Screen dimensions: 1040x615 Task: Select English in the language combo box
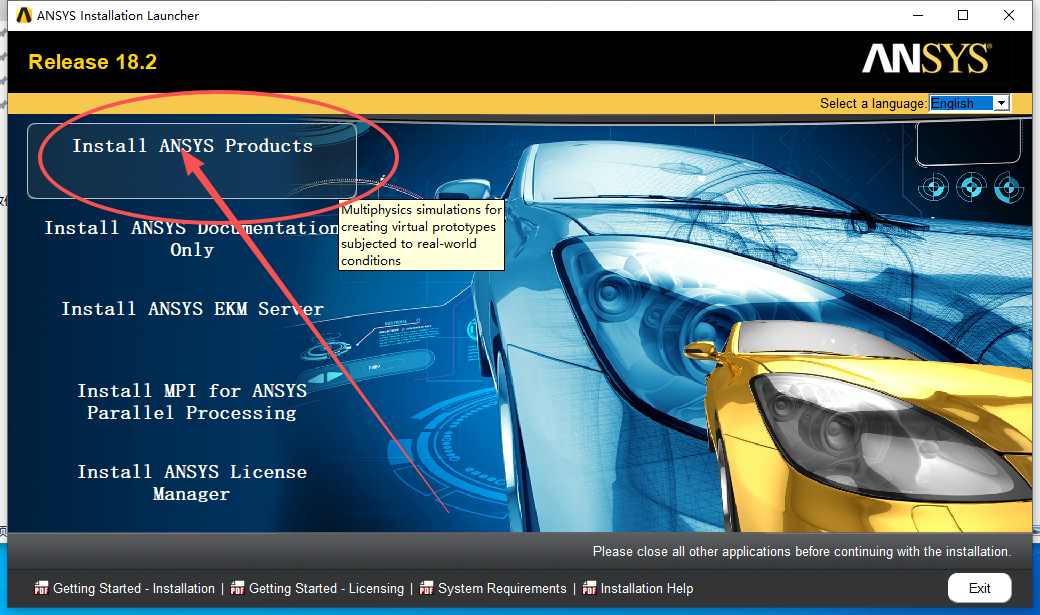[x=960, y=102]
